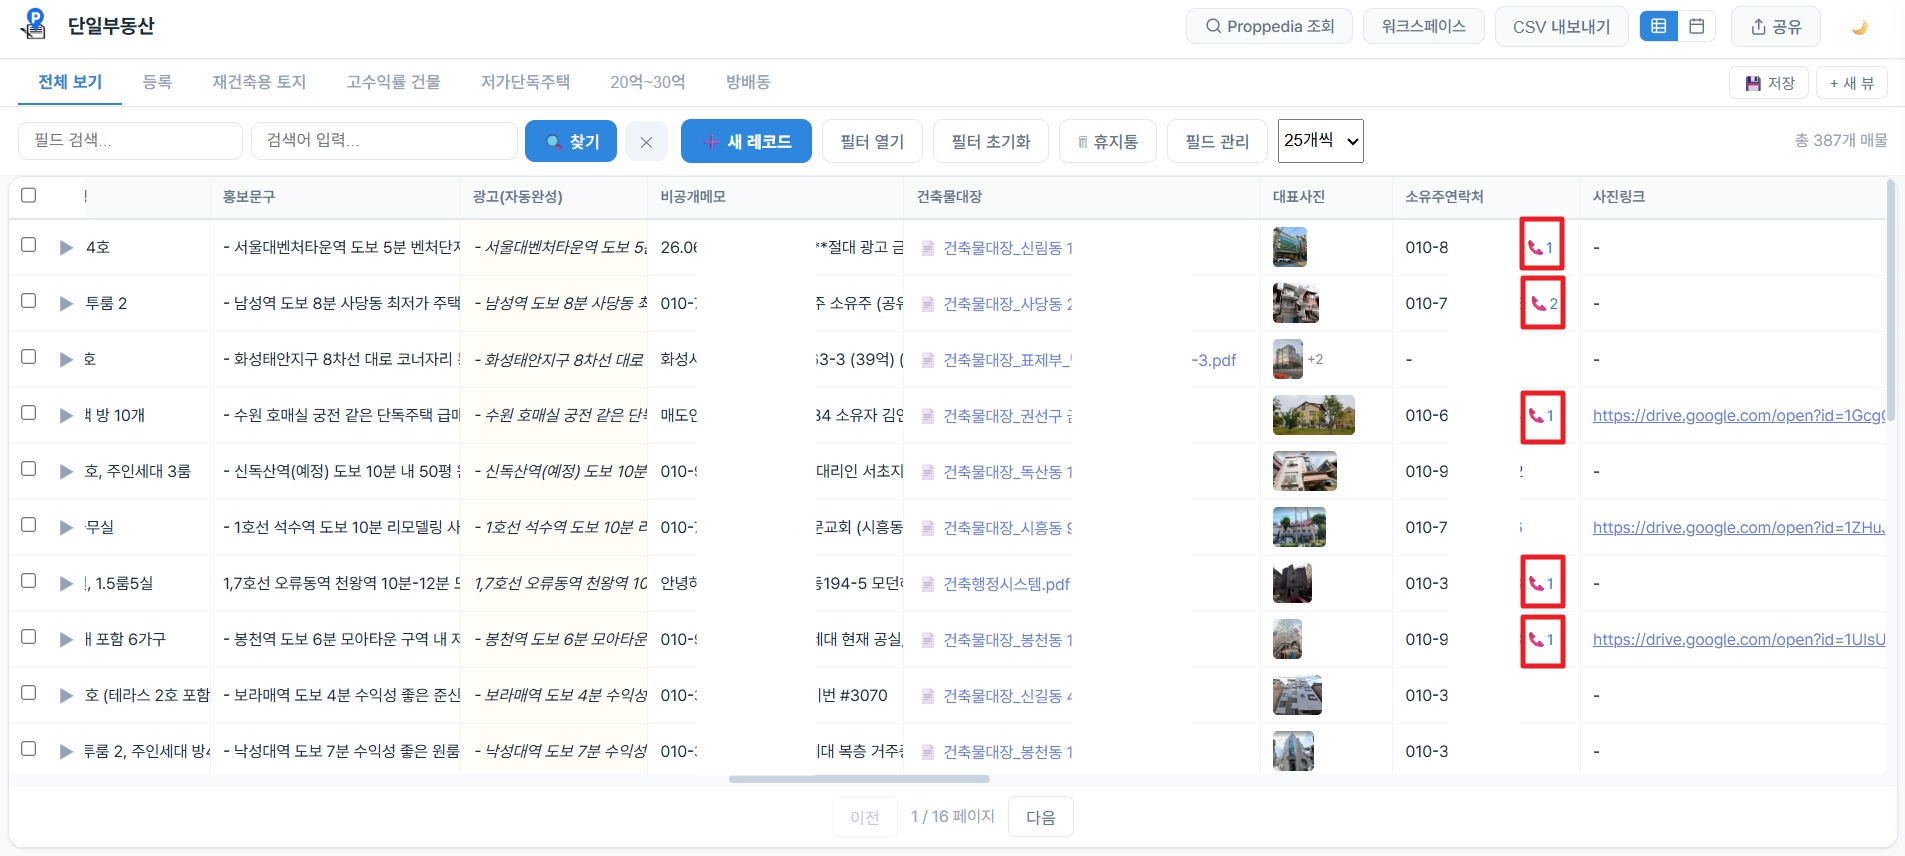Image resolution: width=1905 pixels, height=856 pixels.
Task: Clear search with the X button
Action: tap(646, 142)
